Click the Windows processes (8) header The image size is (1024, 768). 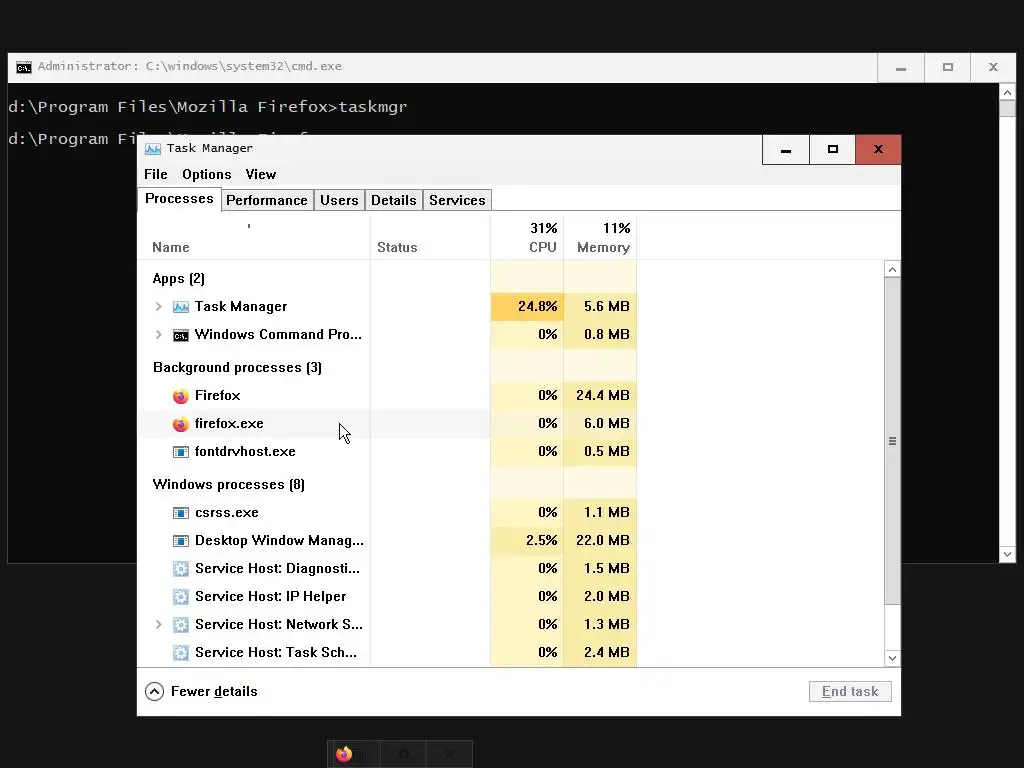pyautogui.click(x=229, y=485)
